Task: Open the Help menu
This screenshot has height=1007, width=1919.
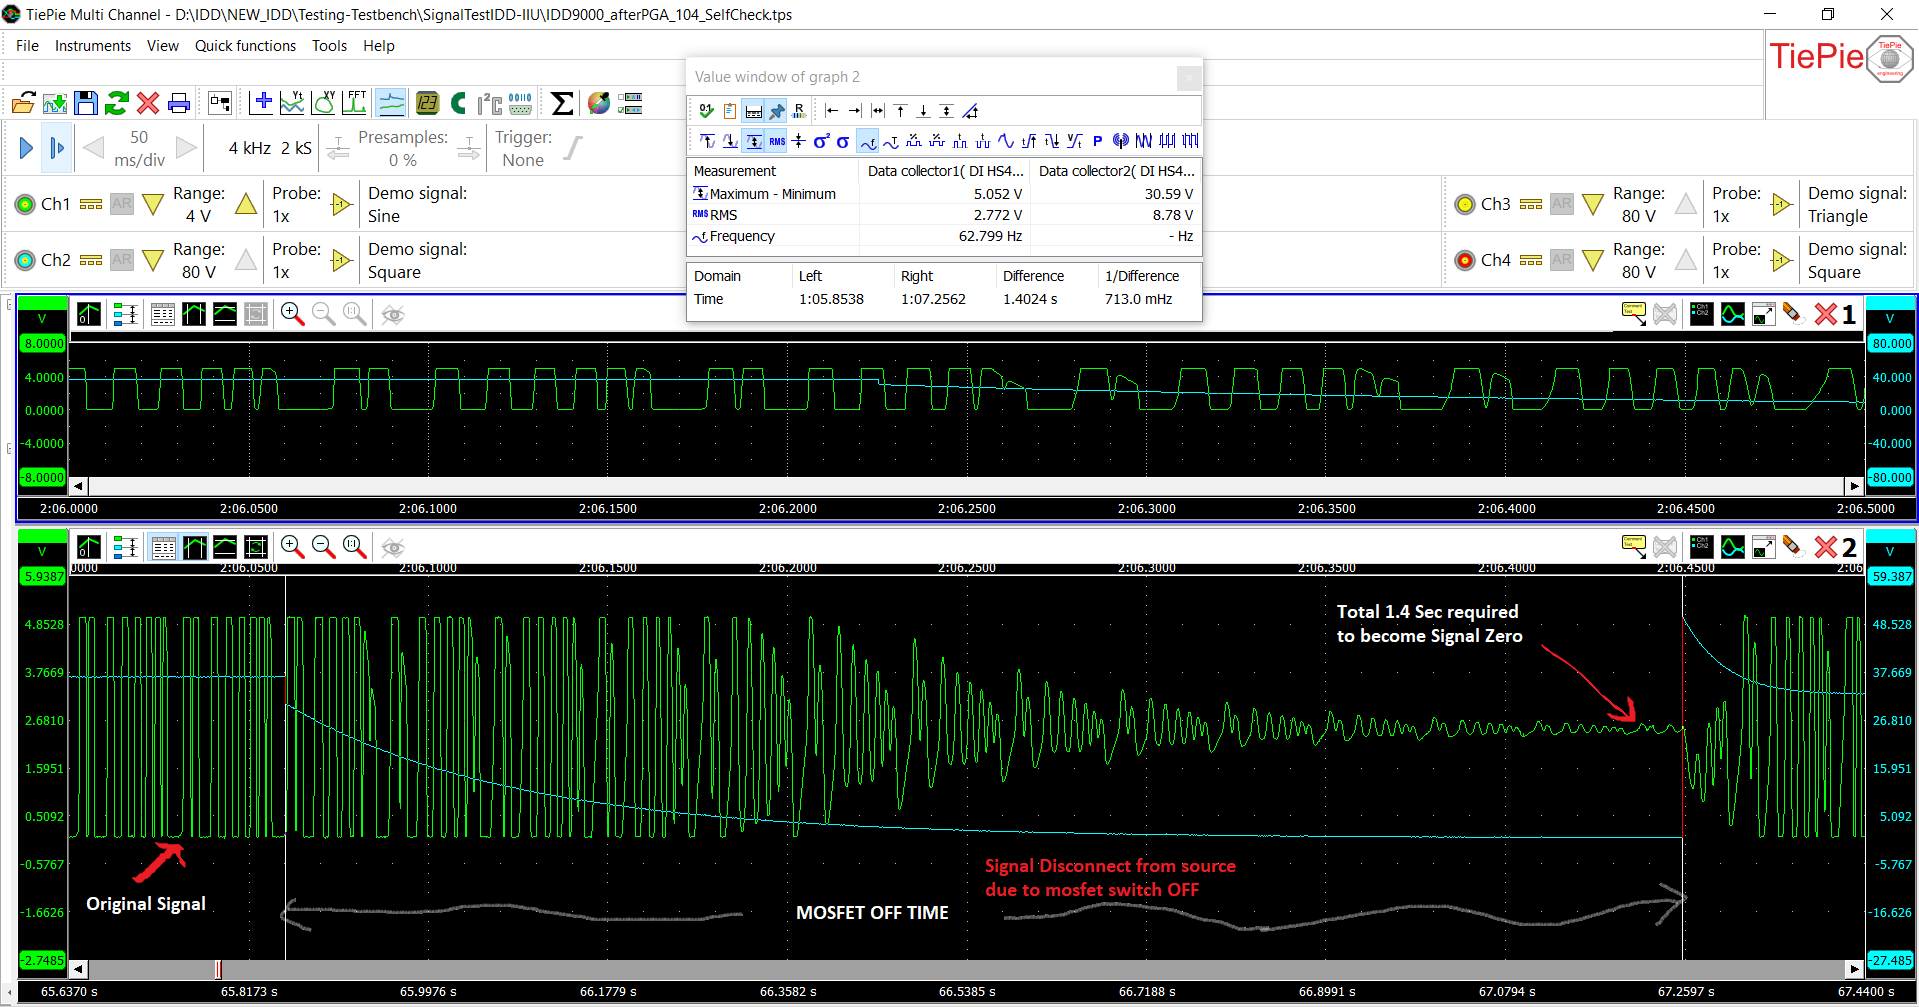Action: point(379,46)
